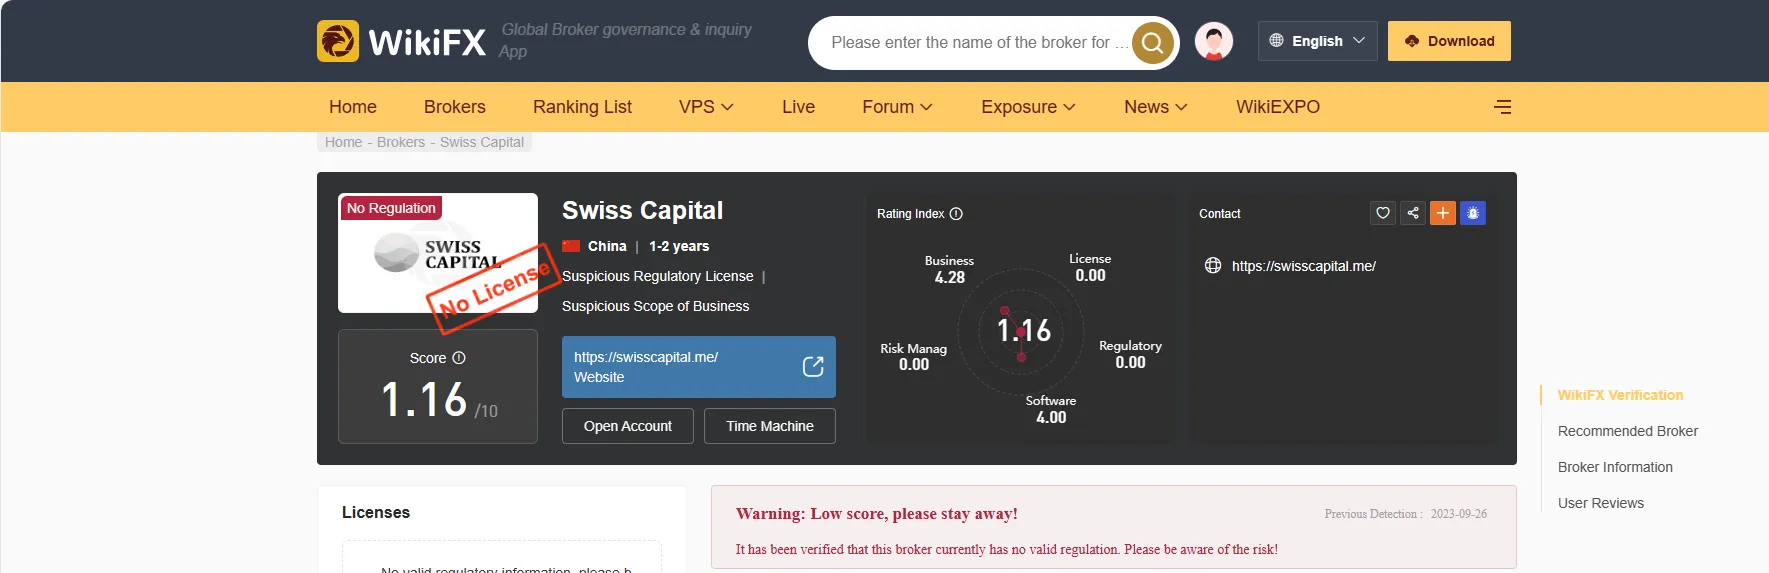Jump to User Reviews section

1601,503
